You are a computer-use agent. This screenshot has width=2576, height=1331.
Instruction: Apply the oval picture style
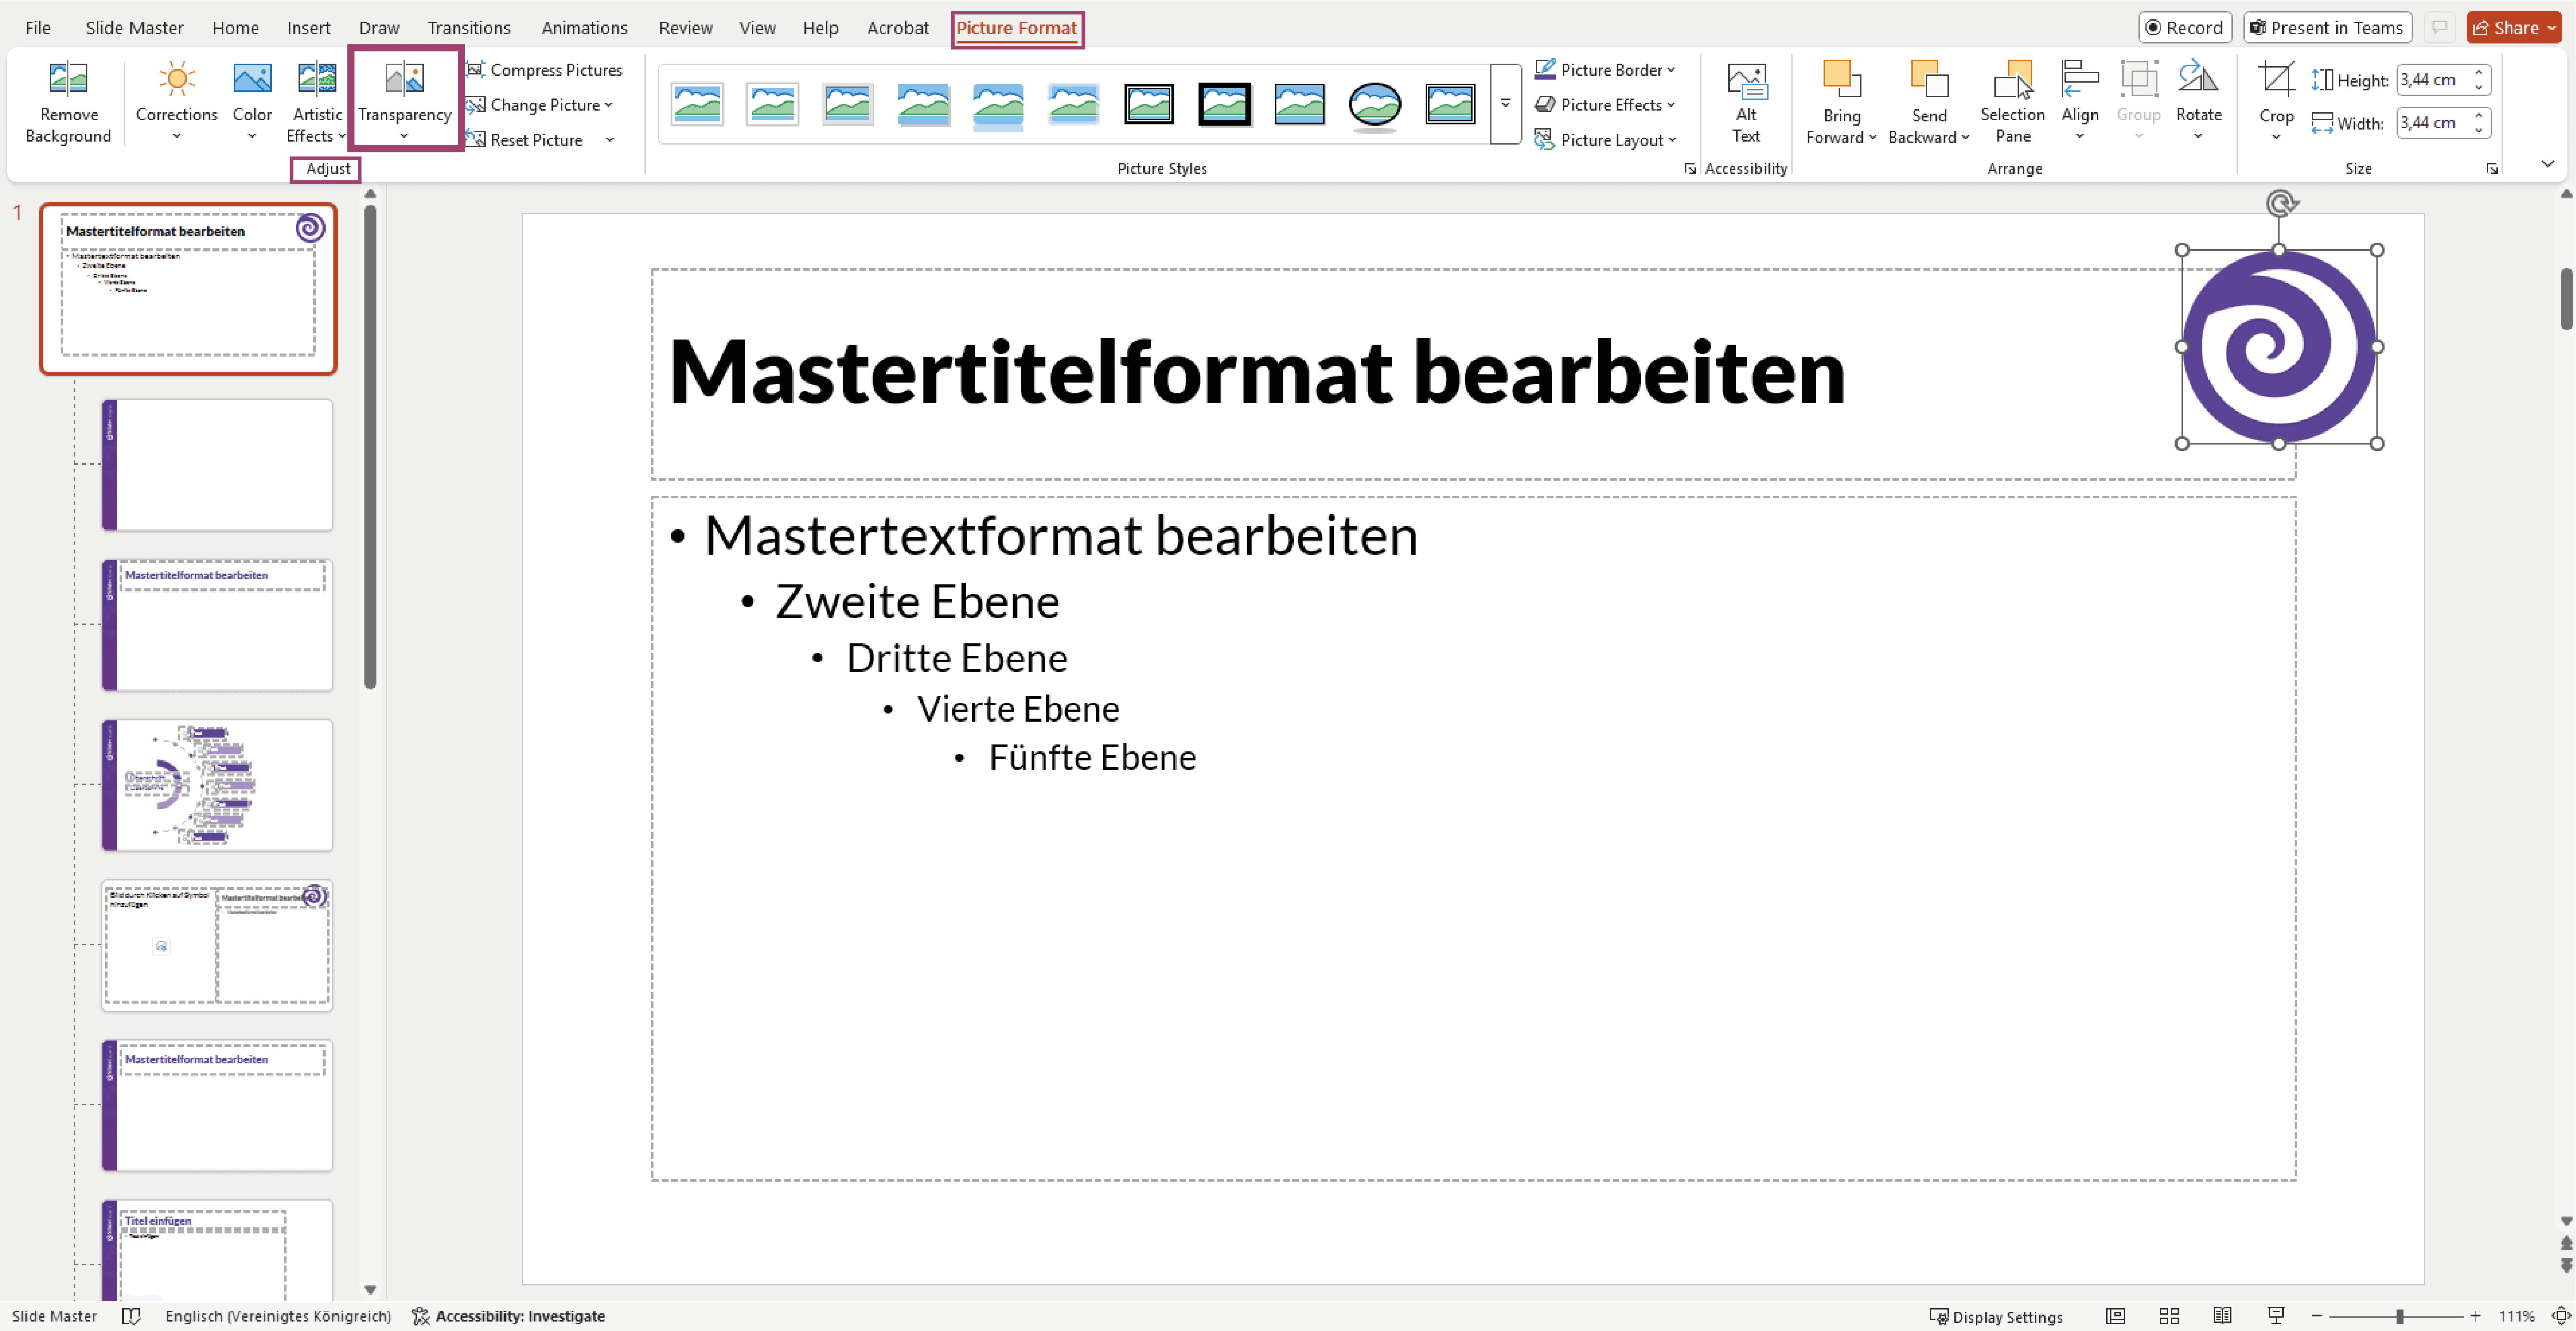pos(1375,104)
